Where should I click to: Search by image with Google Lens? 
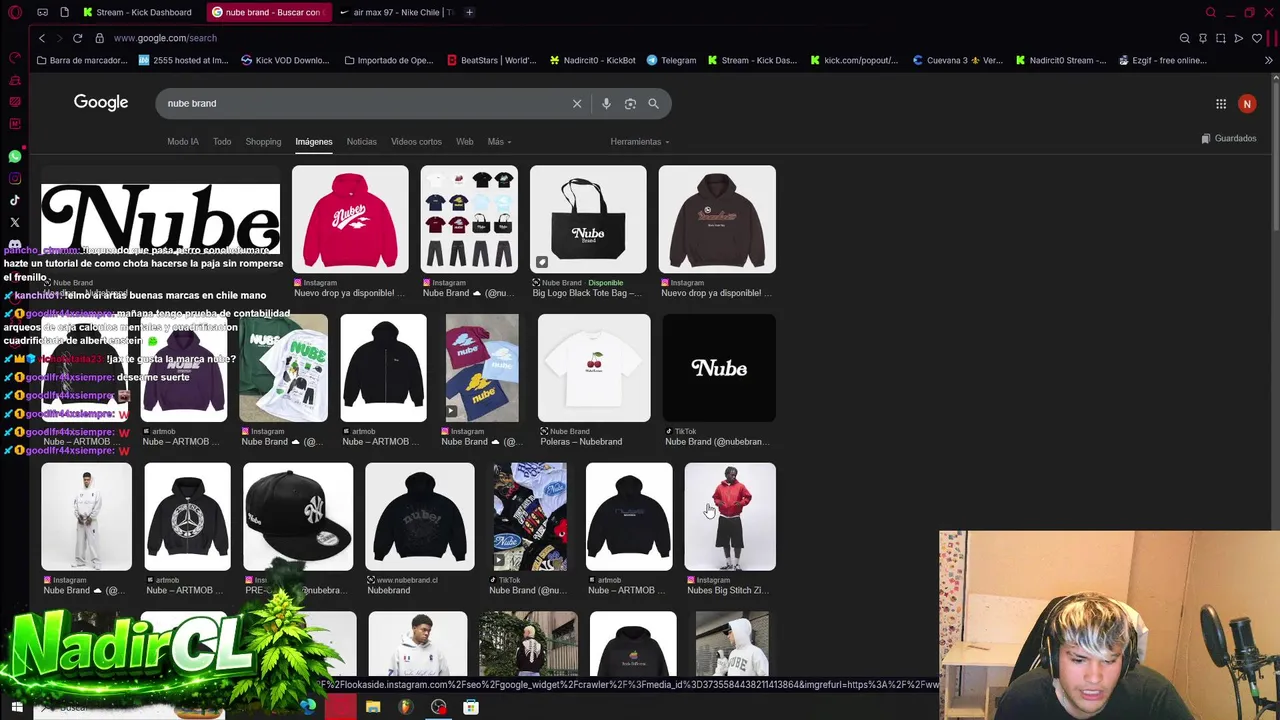tap(630, 104)
